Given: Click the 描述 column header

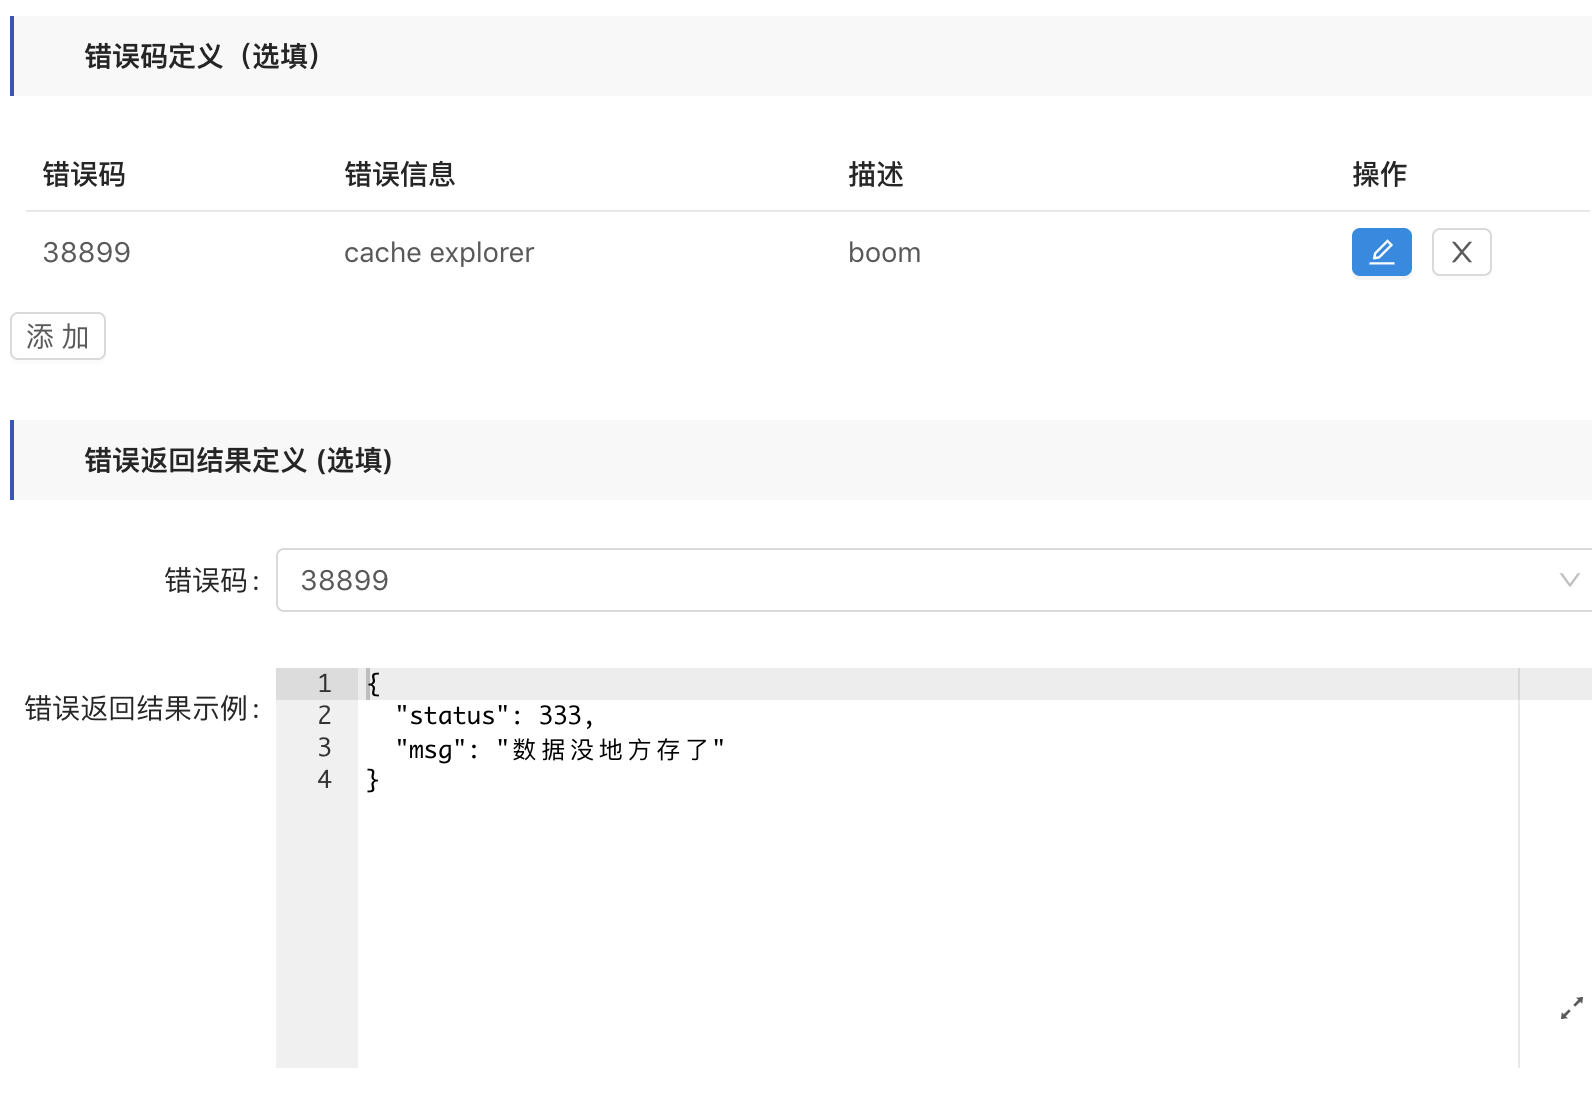Looking at the screenshot, I should coord(876,175).
